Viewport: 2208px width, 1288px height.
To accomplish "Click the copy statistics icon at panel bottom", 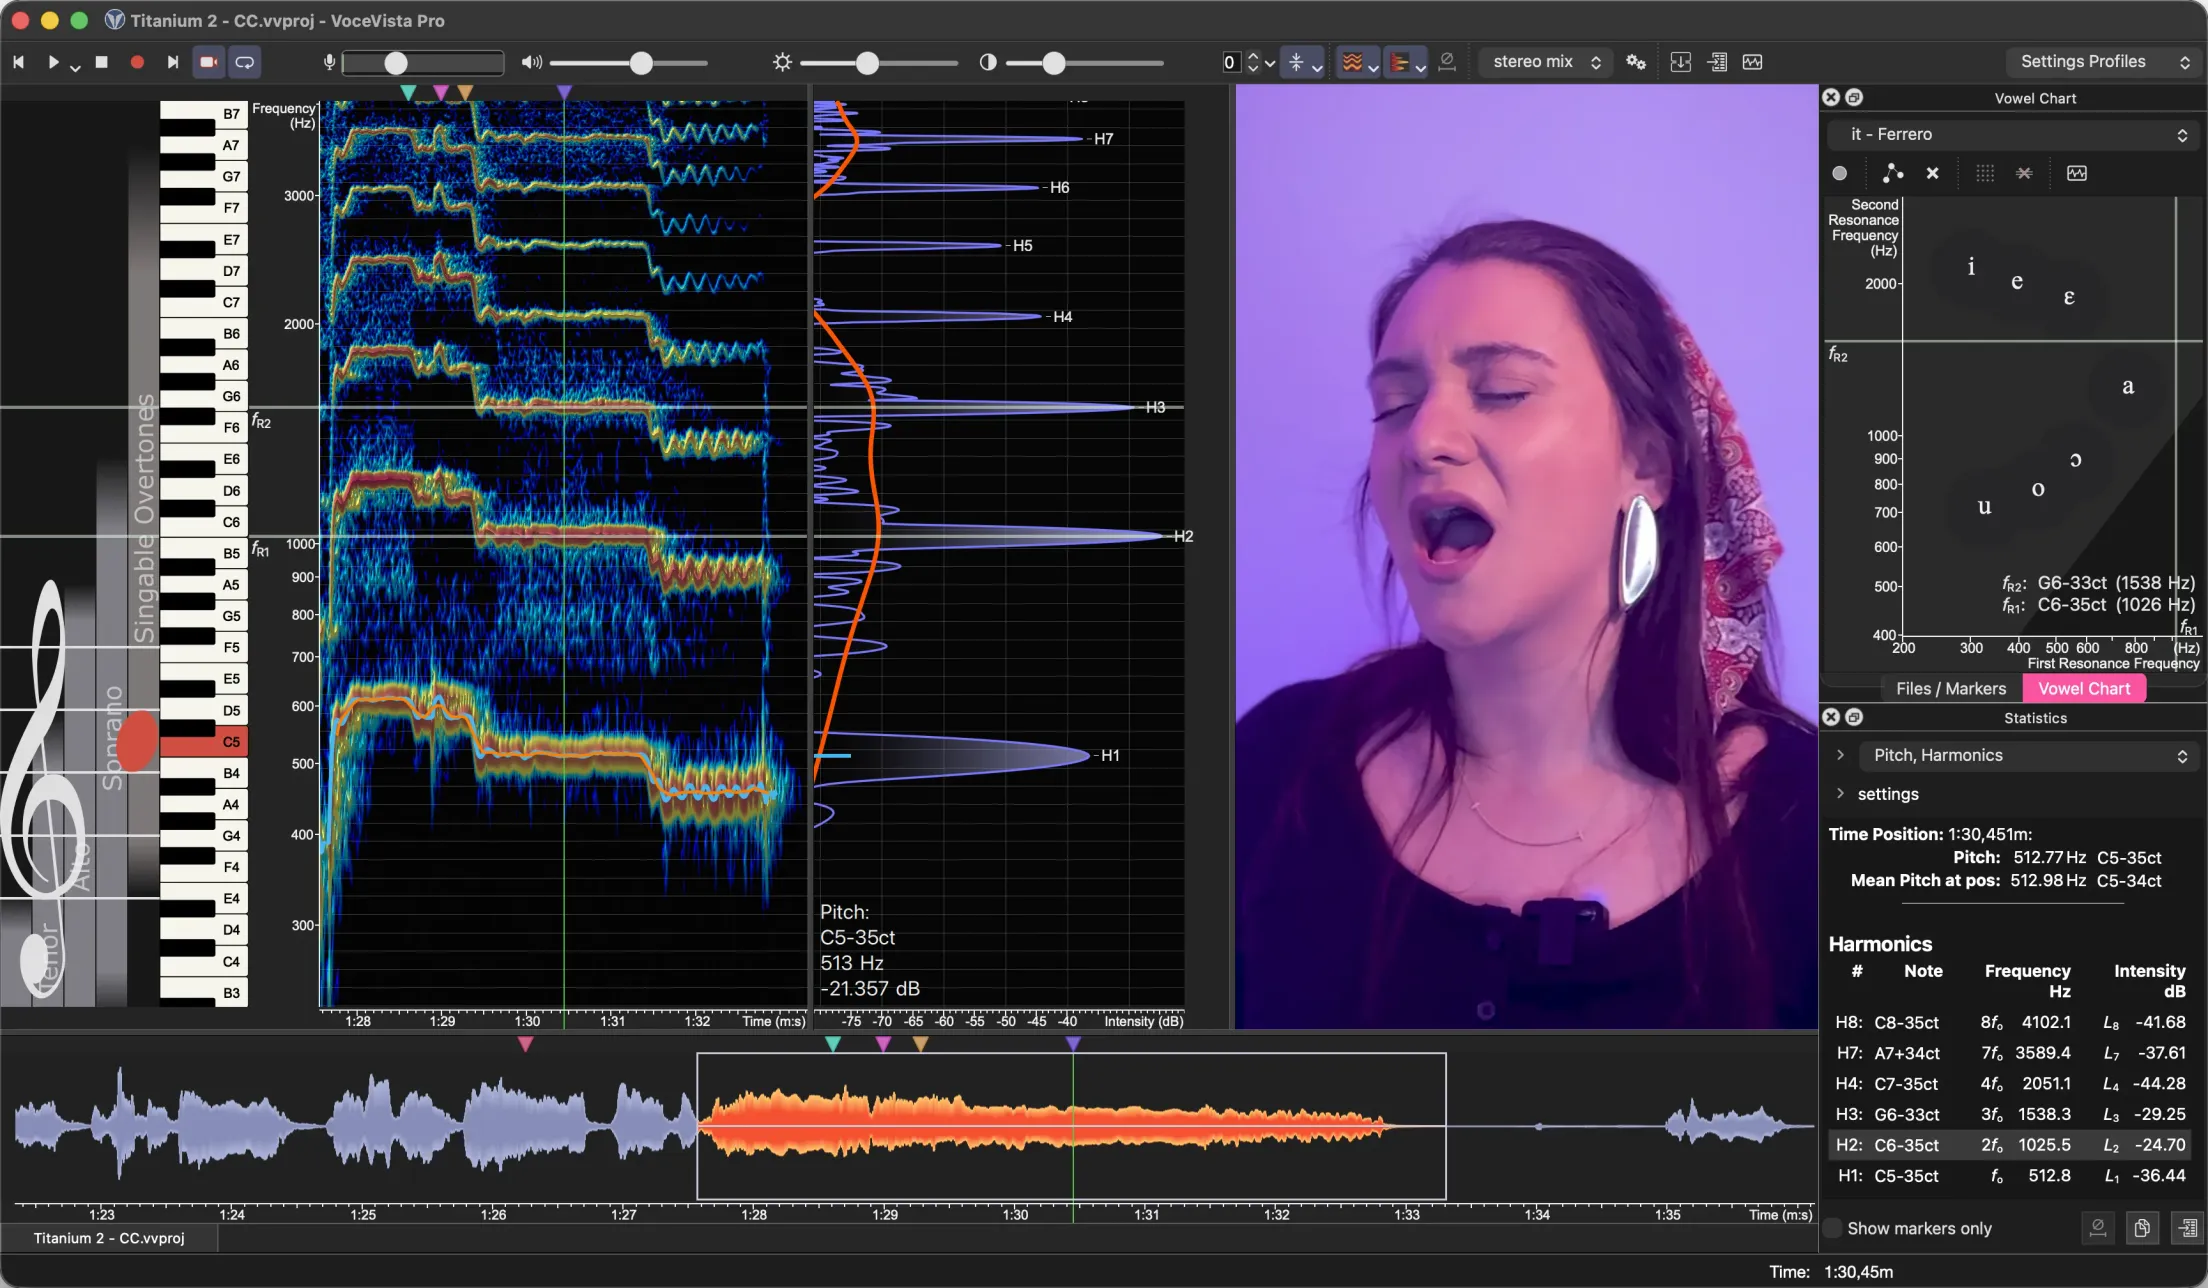I will (2142, 1228).
